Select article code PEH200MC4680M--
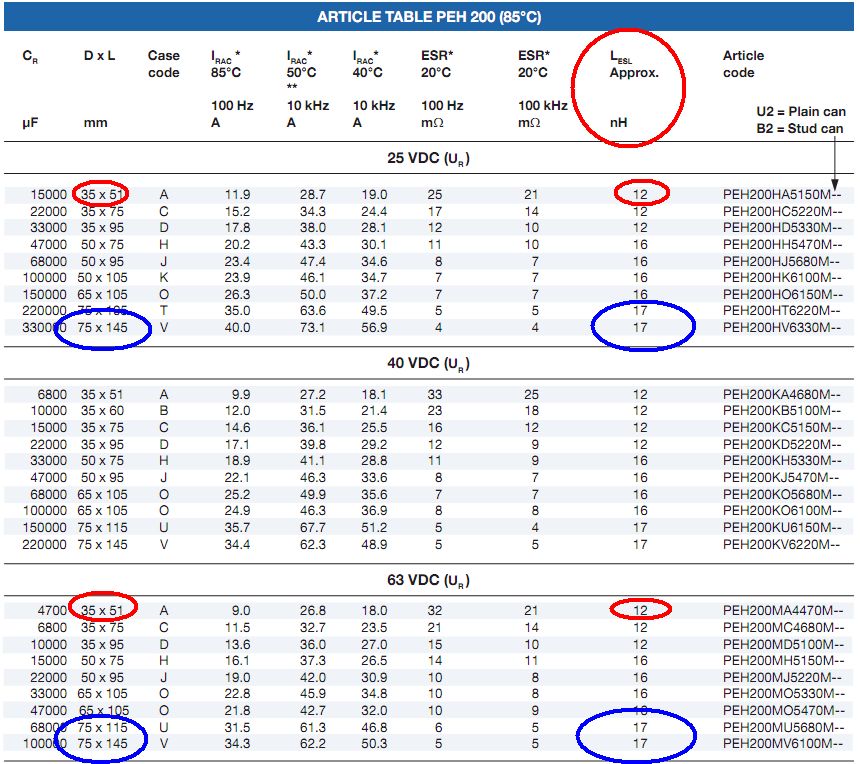The image size is (860, 764). tap(784, 627)
